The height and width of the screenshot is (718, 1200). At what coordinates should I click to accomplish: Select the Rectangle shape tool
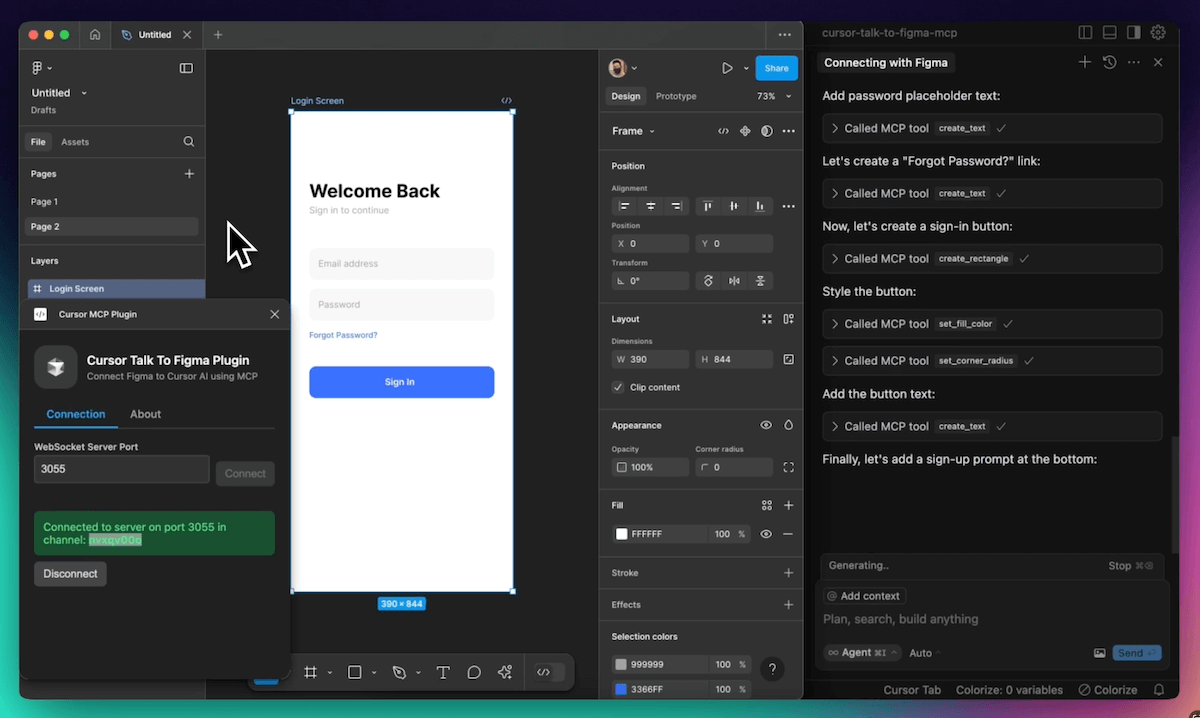(352, 672)
